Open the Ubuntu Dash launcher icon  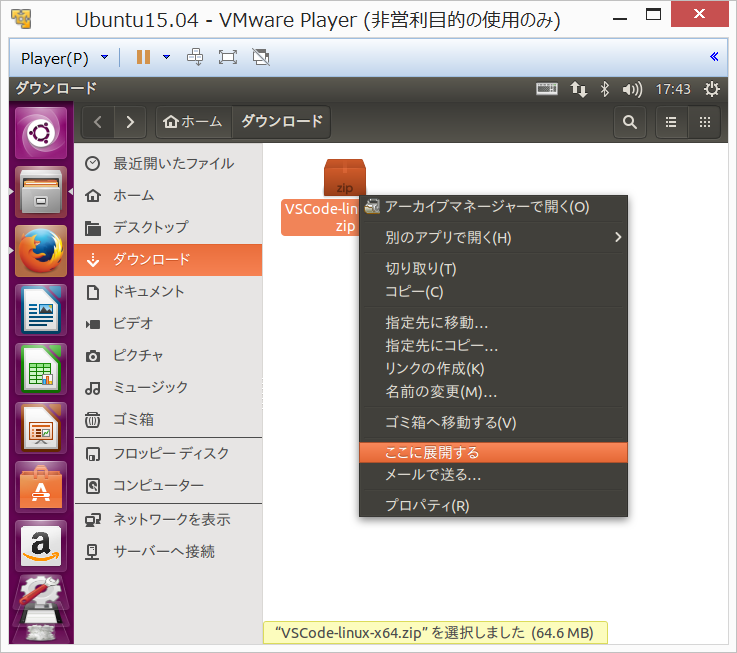[x=41, y=133]
